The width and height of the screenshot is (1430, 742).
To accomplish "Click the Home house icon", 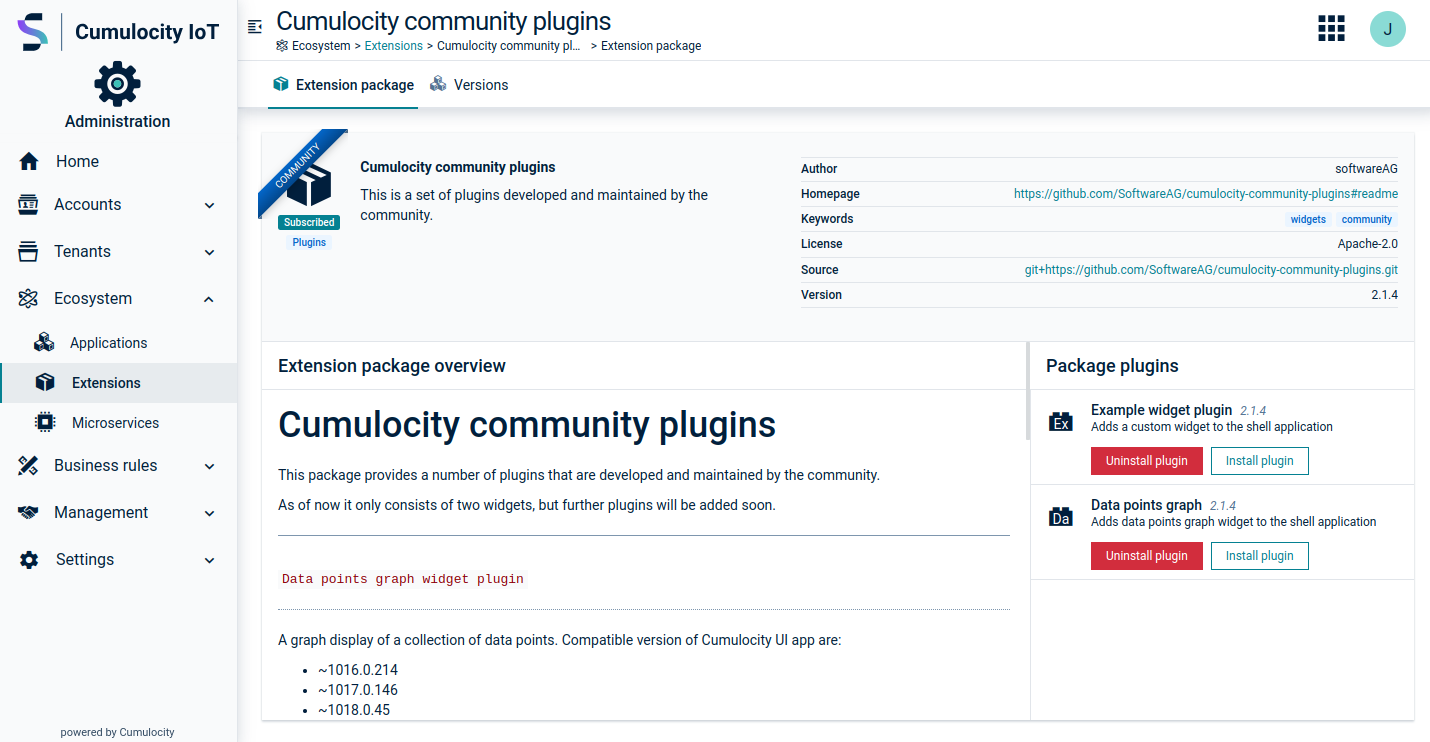I will tap(29, 161).
